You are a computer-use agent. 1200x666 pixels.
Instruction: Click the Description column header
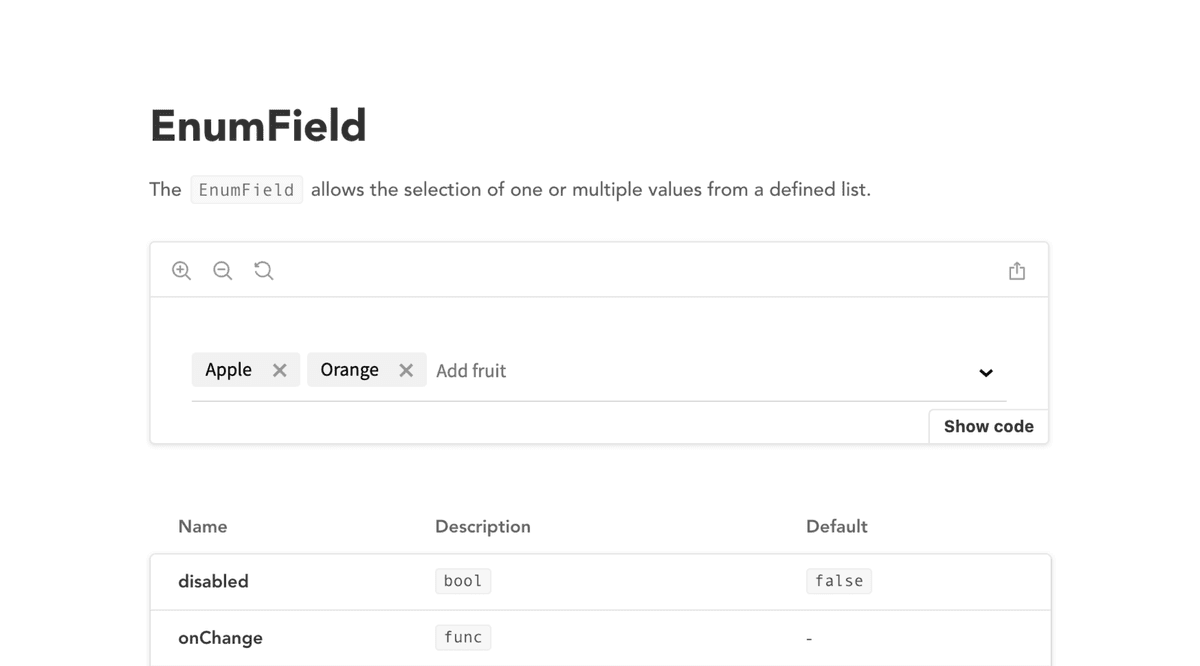(x=483, y=527)
